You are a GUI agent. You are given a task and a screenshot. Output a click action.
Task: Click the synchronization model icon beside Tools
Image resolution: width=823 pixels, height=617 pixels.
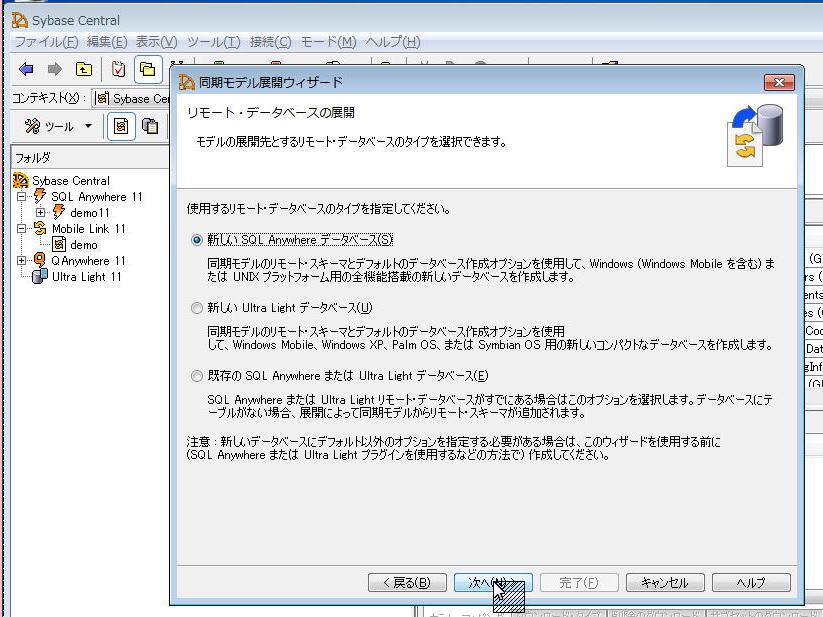click(122, 126)
